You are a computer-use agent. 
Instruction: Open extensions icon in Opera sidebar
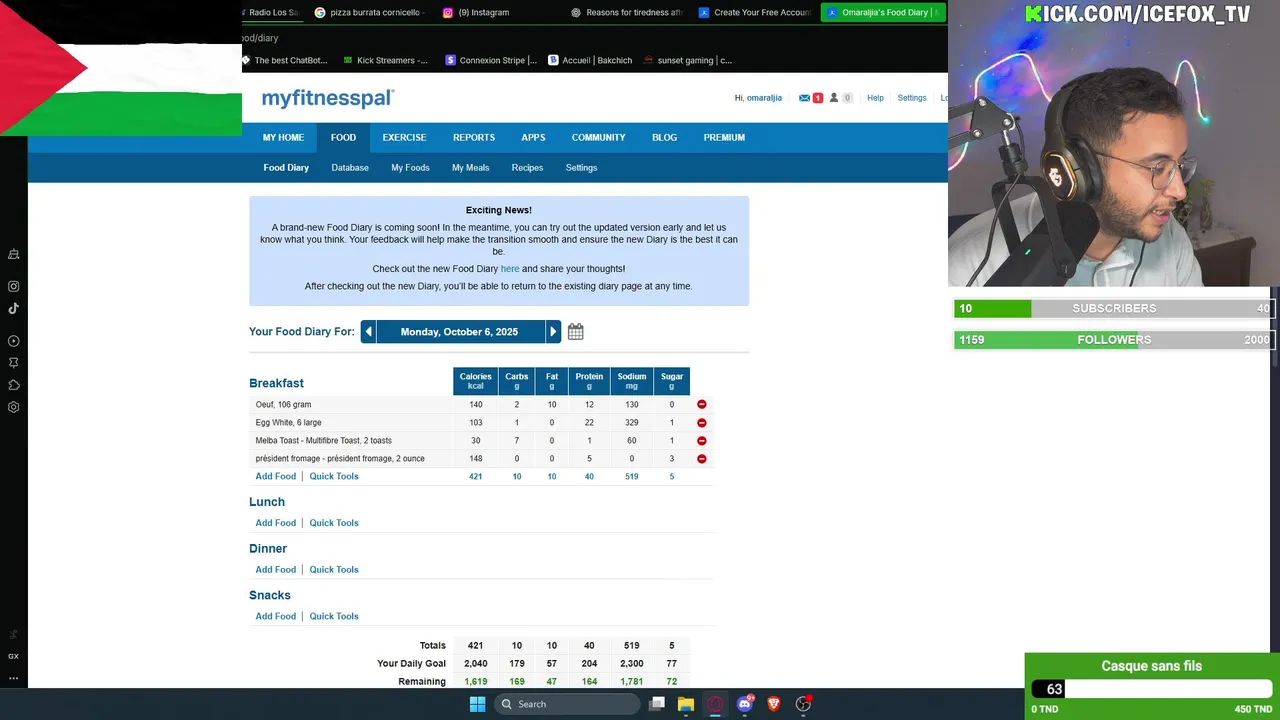click(x=14, y=385)
